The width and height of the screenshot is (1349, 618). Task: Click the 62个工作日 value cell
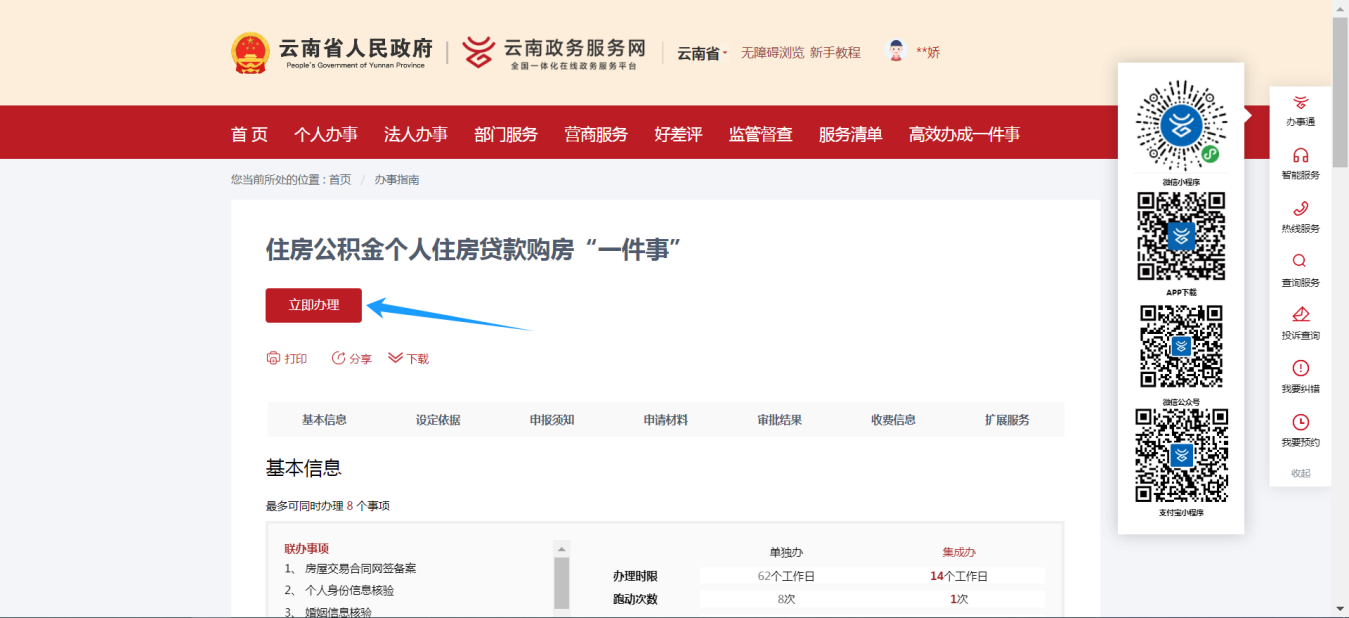pyautogui.click(x=786, y=576)
